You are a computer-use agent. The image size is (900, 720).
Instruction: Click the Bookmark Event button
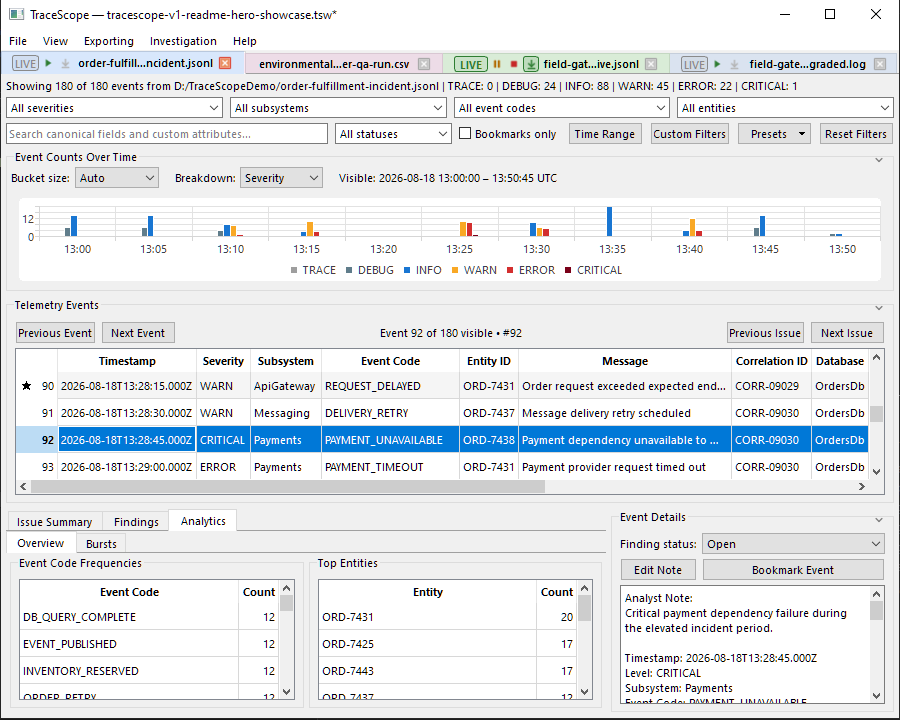tap(793, 570)
